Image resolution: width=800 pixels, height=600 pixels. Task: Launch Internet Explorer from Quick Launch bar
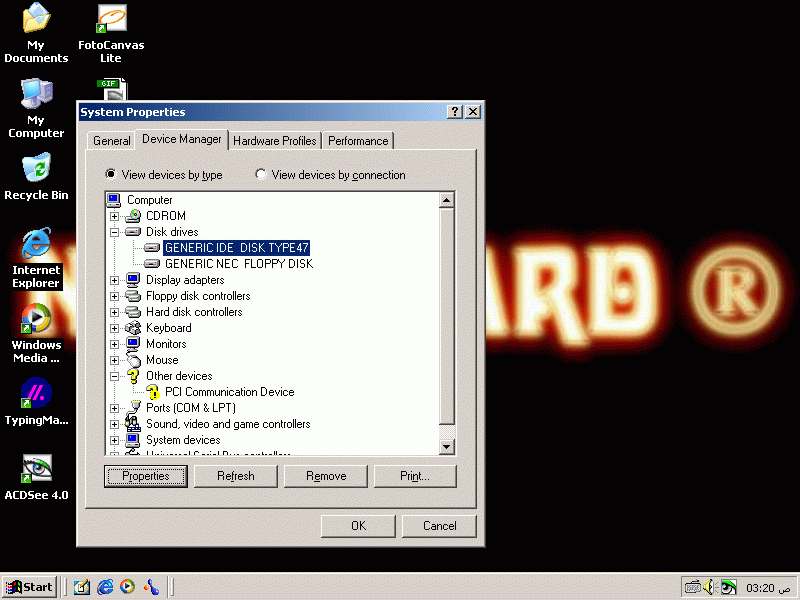(x=105, y=587)
